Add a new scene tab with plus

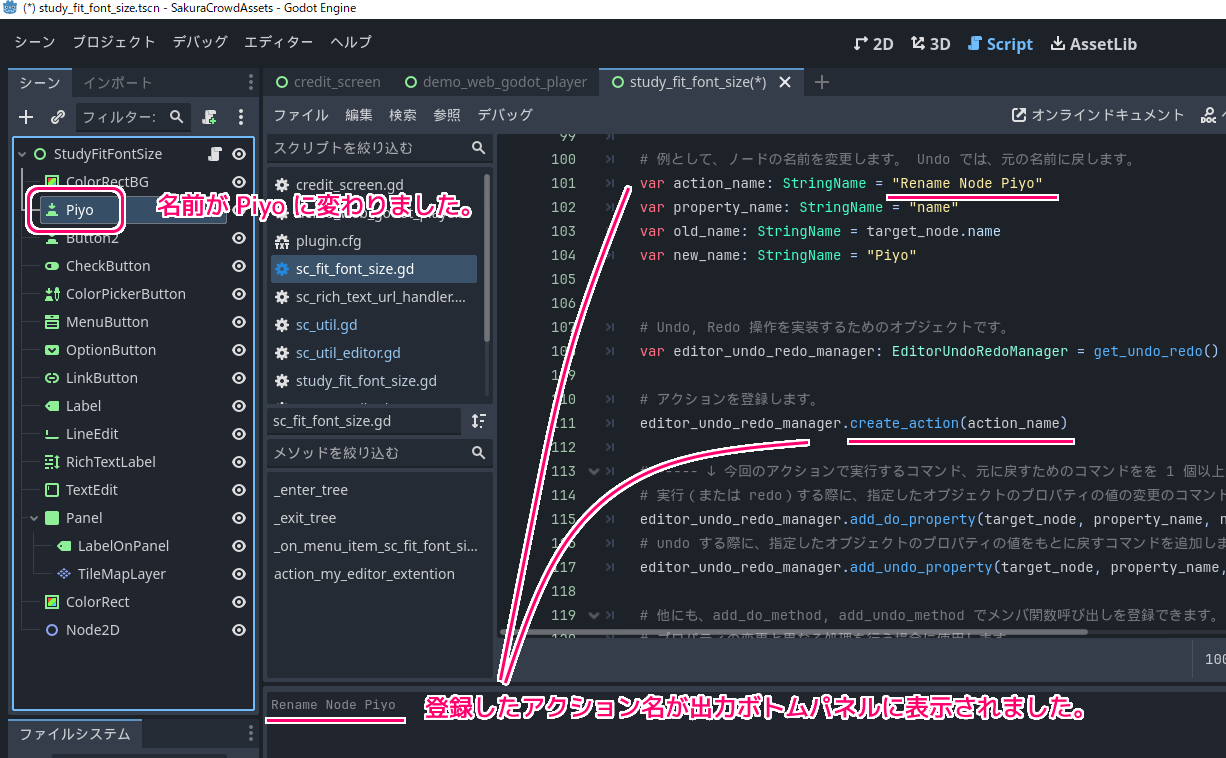pyautogui.click(x=822, y=82)
